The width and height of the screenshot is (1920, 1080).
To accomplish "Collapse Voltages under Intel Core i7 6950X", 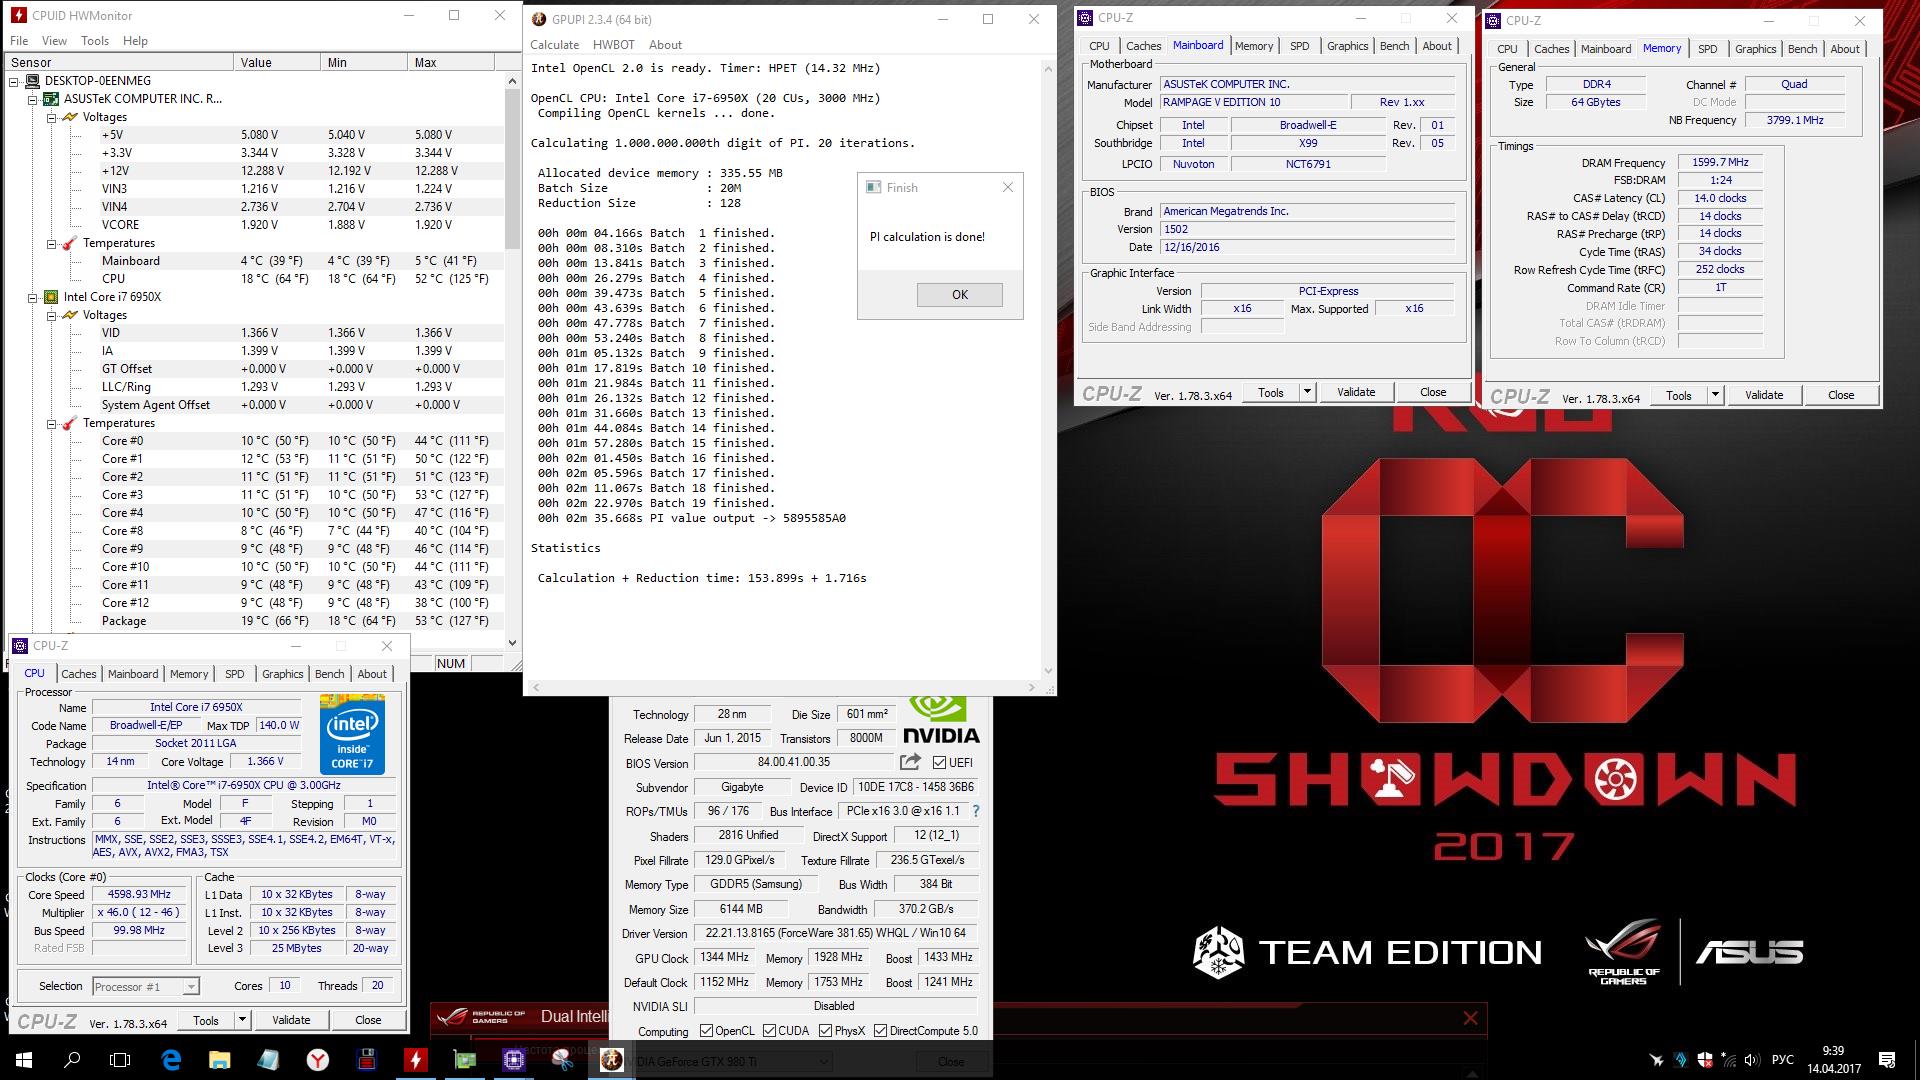I will (51, 315).
